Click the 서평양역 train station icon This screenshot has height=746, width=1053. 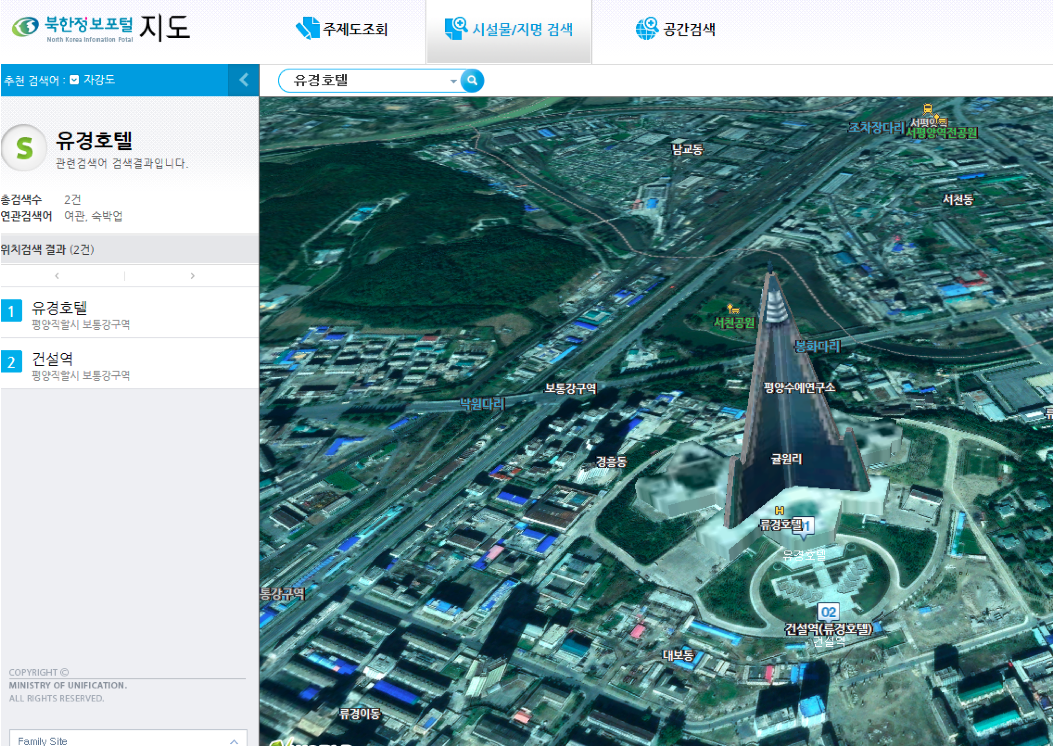(928, 108)
